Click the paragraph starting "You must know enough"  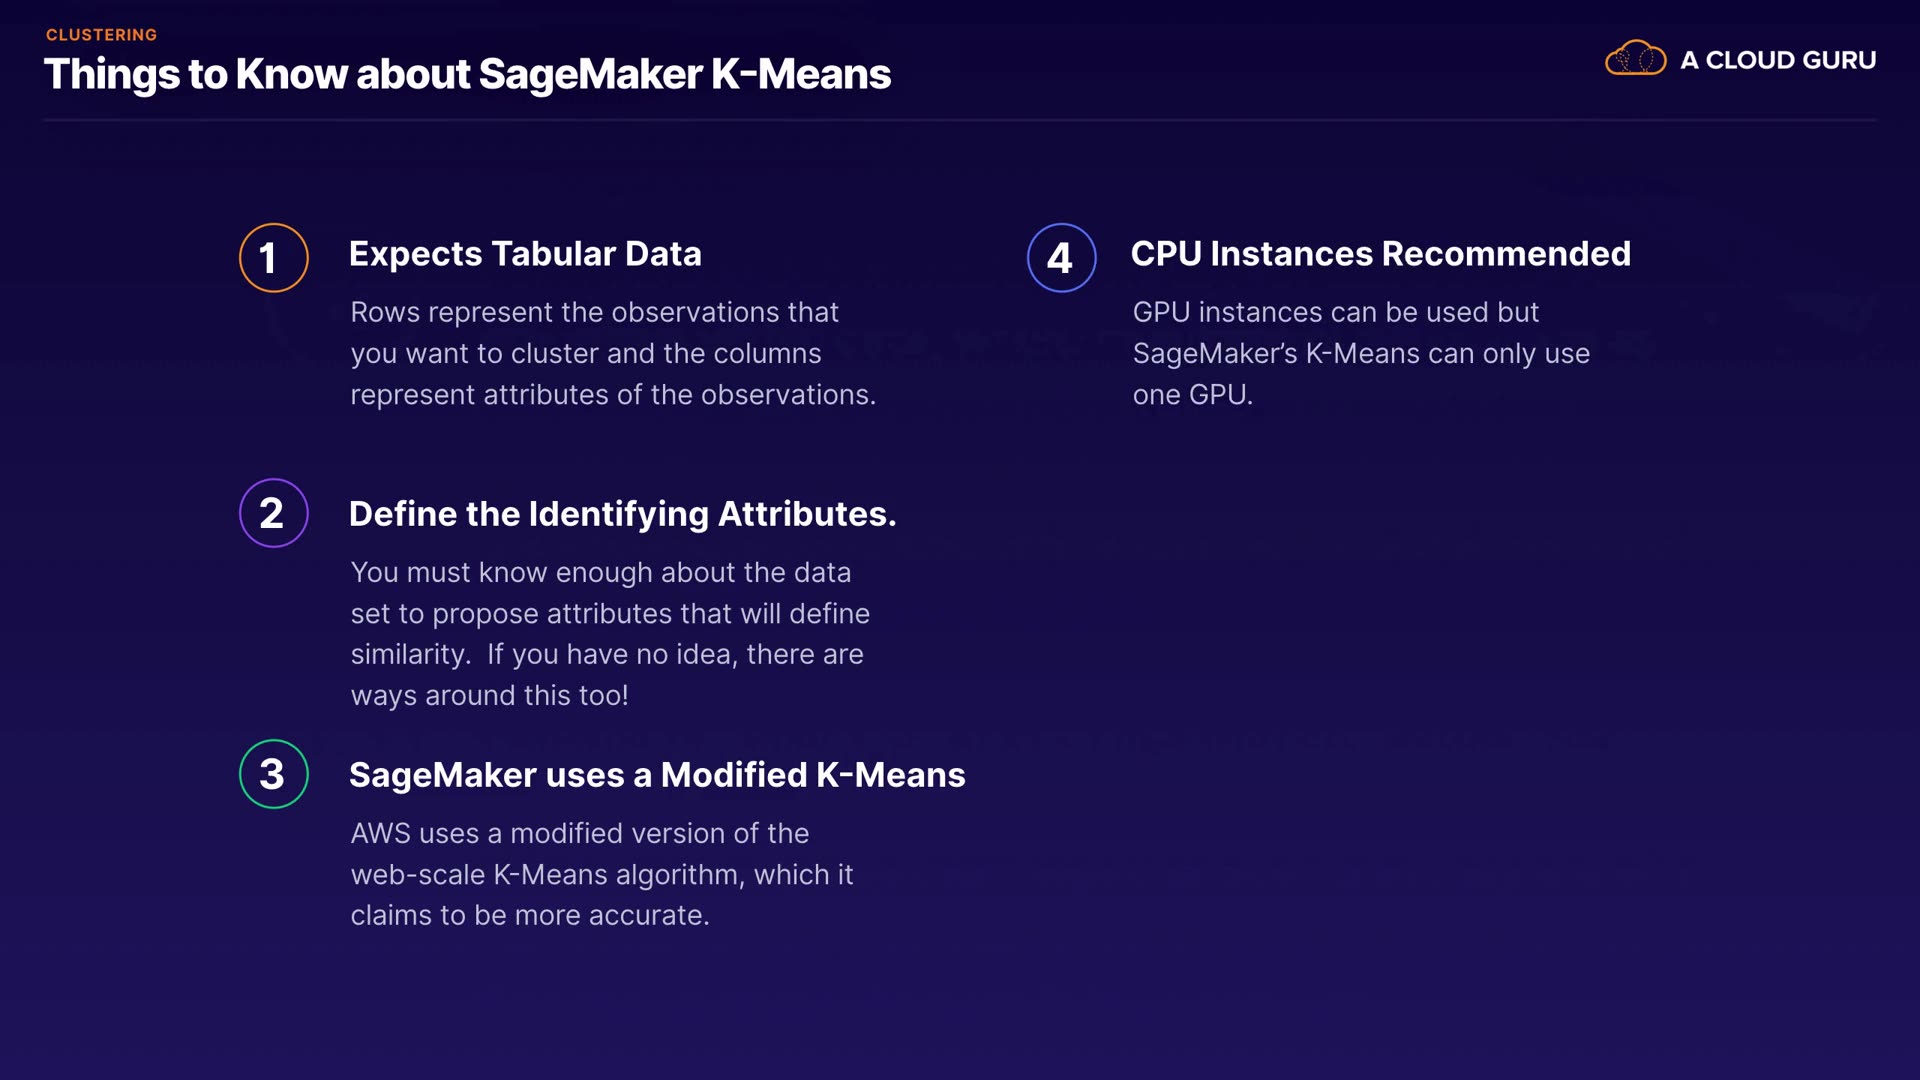(609, 633)
